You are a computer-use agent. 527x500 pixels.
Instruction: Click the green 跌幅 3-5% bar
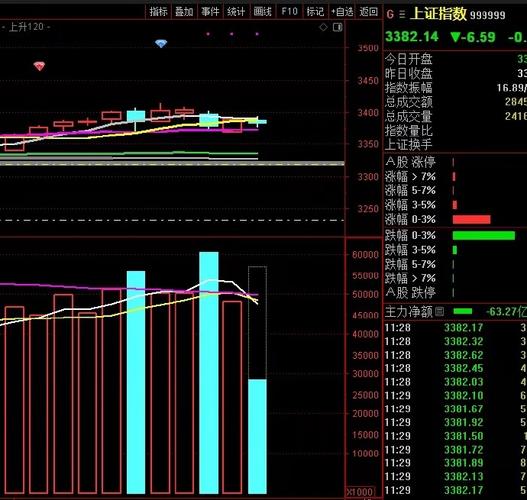[455, 250]
